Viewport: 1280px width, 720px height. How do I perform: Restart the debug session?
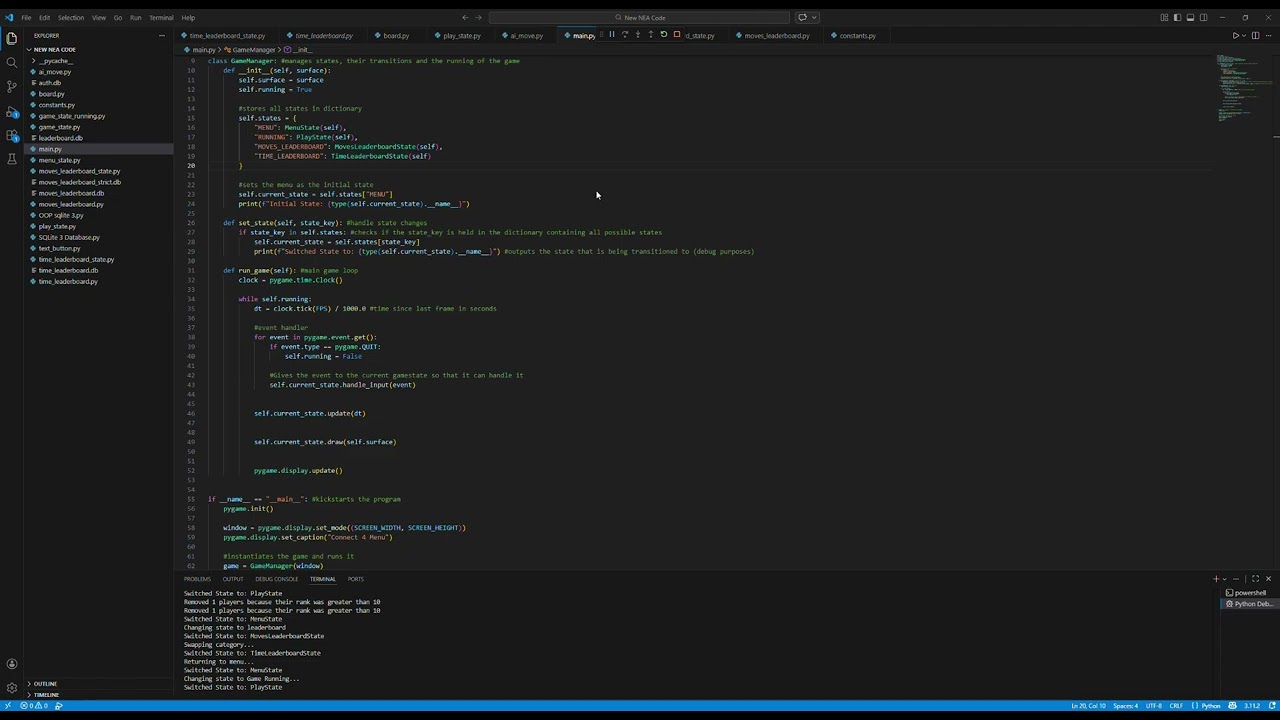pos(663,35)
